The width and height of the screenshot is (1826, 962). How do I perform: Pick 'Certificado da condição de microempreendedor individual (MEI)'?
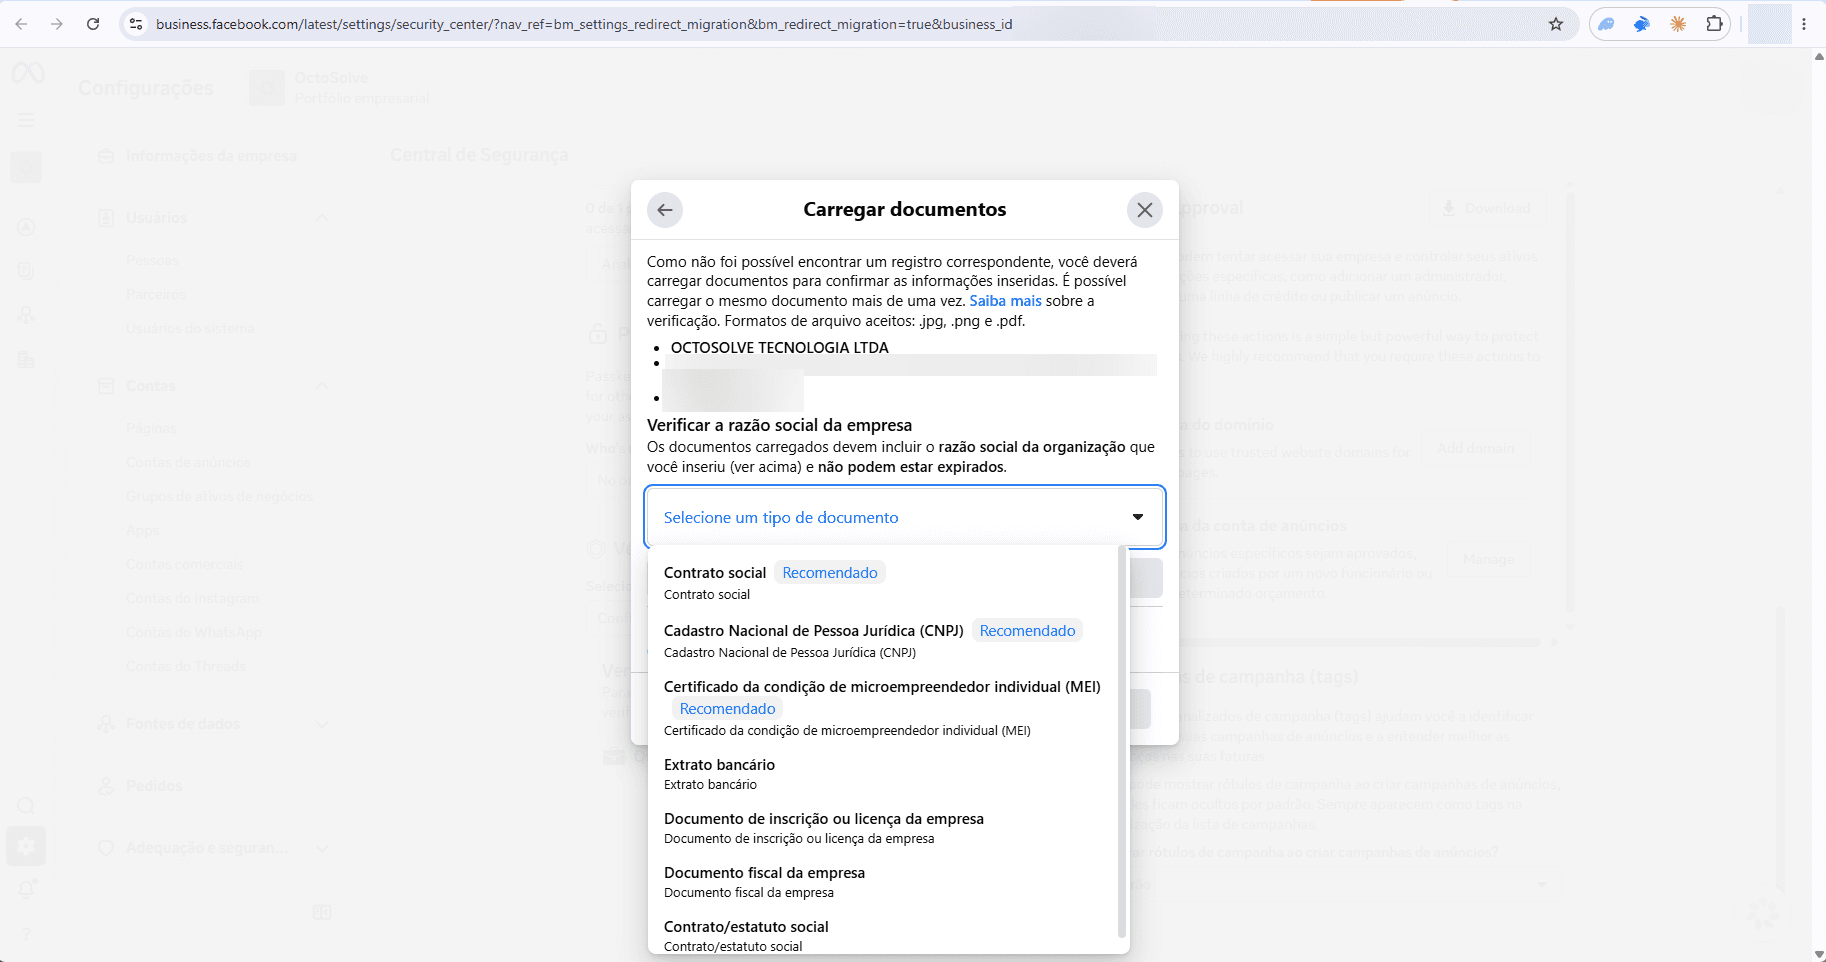[884, 708]
